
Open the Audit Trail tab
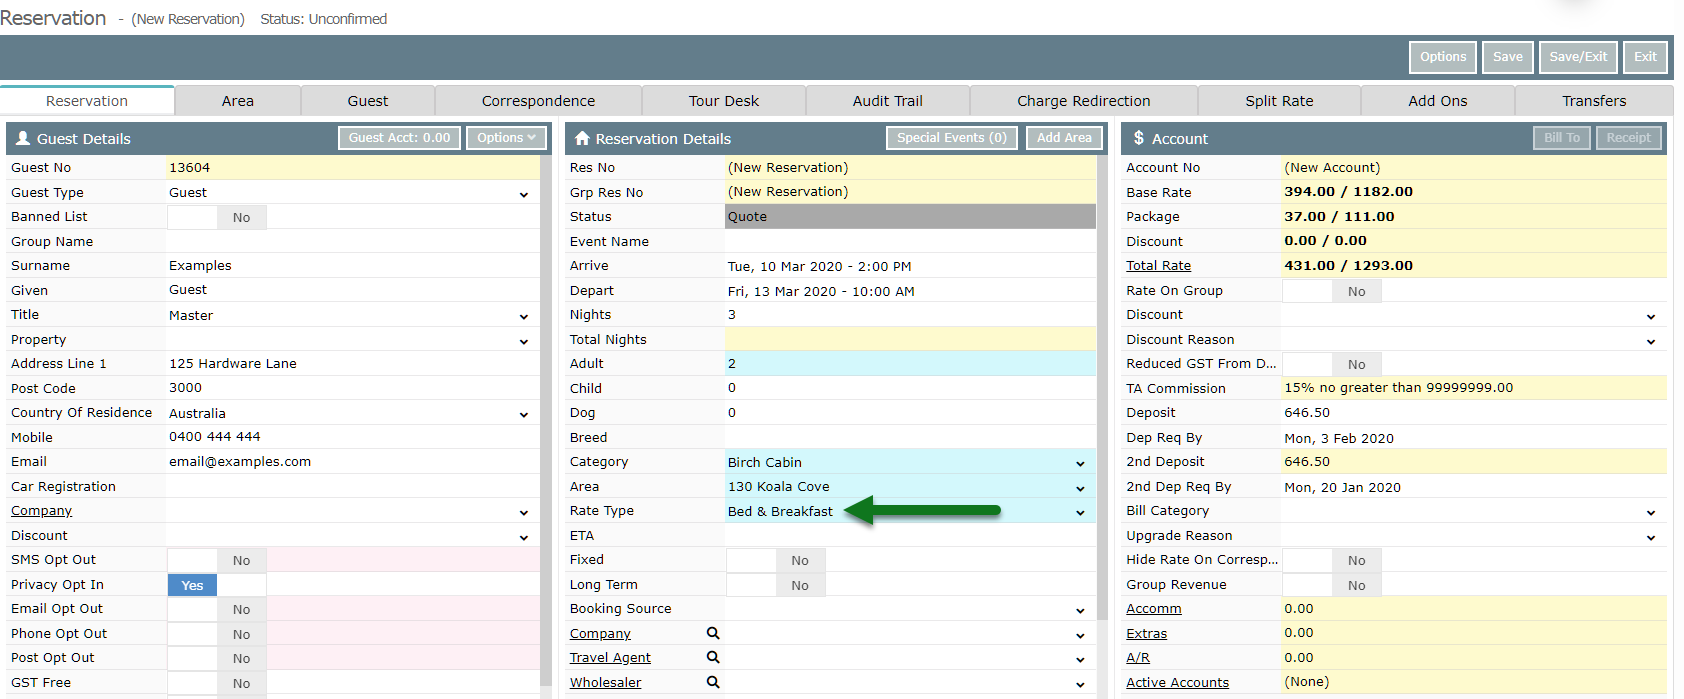pos(888,101)
